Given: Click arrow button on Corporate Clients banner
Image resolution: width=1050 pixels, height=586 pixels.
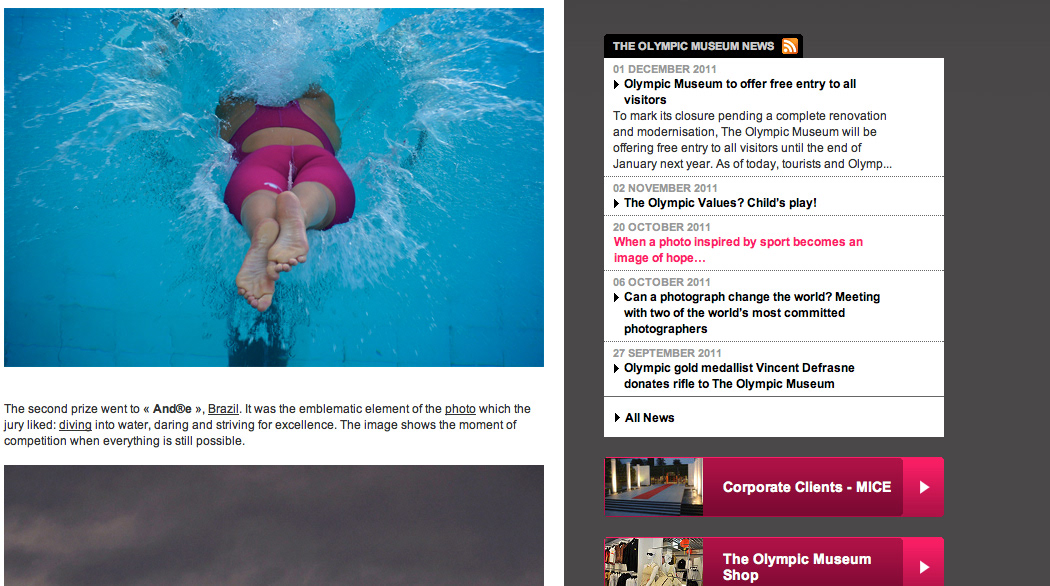Looking at the screenshot, I should coord(923,487).
